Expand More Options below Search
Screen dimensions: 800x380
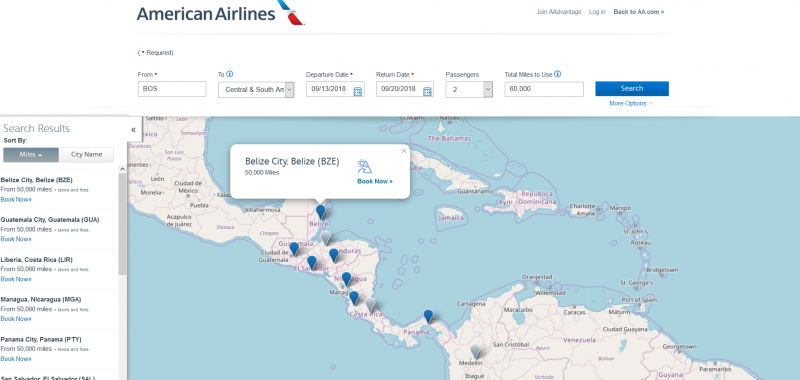pos(631,104)
